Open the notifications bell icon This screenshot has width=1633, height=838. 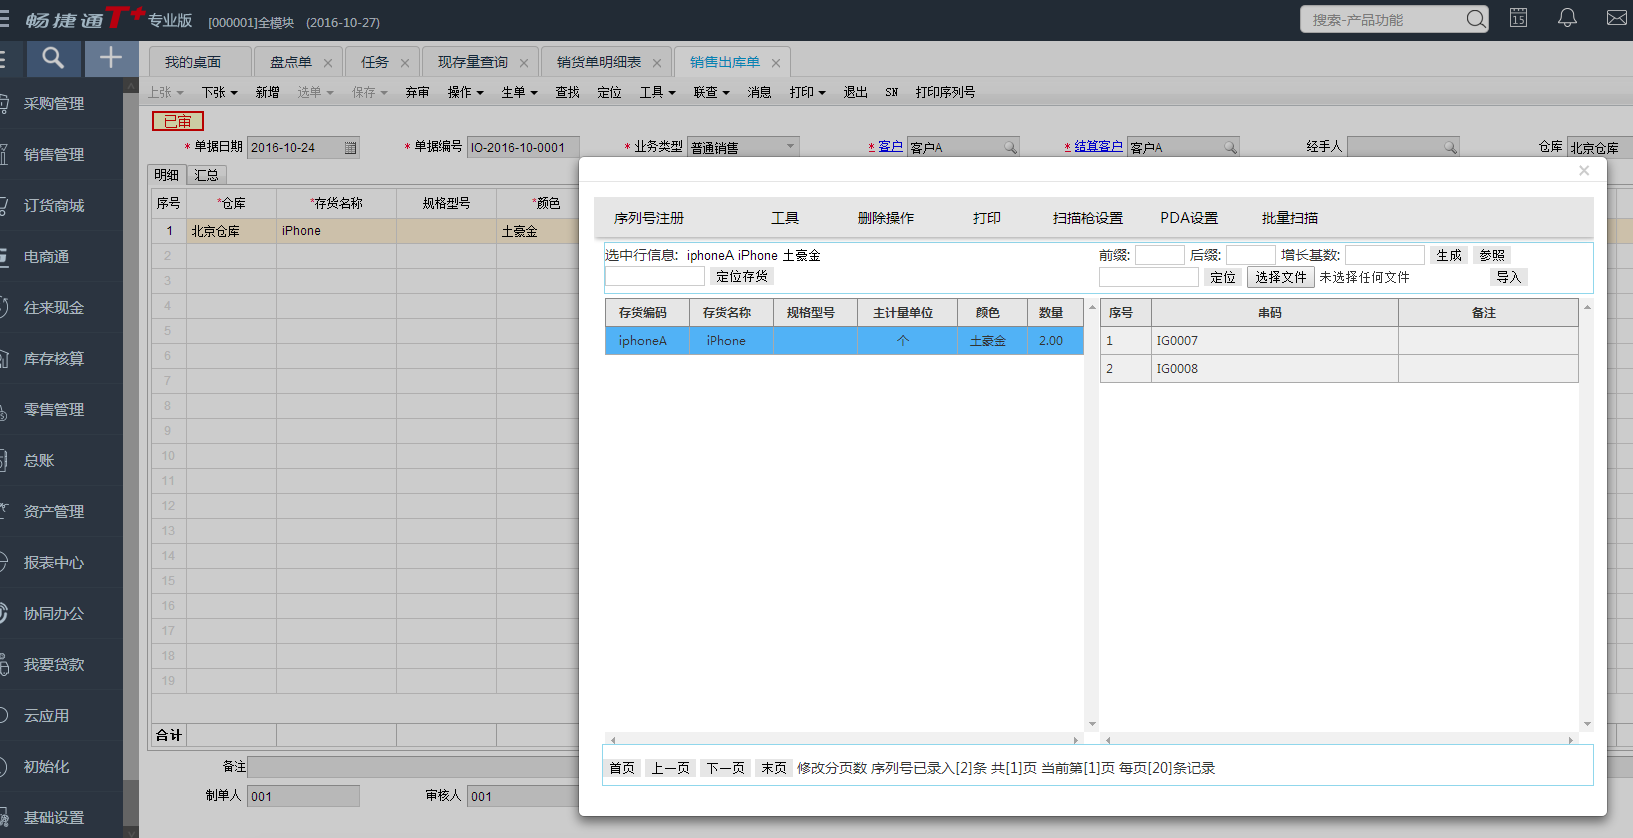pyautogui.click(x=1567, y=18)
